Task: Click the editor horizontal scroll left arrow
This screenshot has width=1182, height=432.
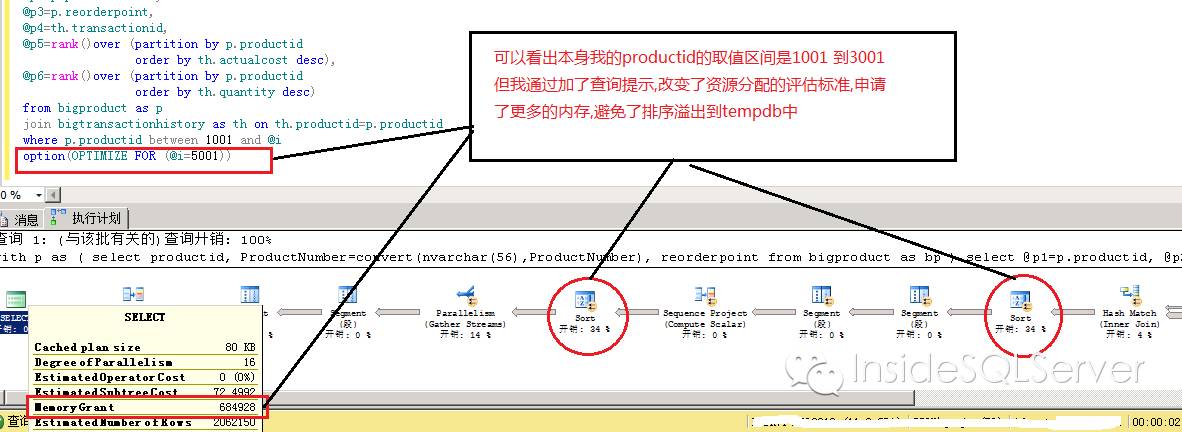Action: point(53,195)
